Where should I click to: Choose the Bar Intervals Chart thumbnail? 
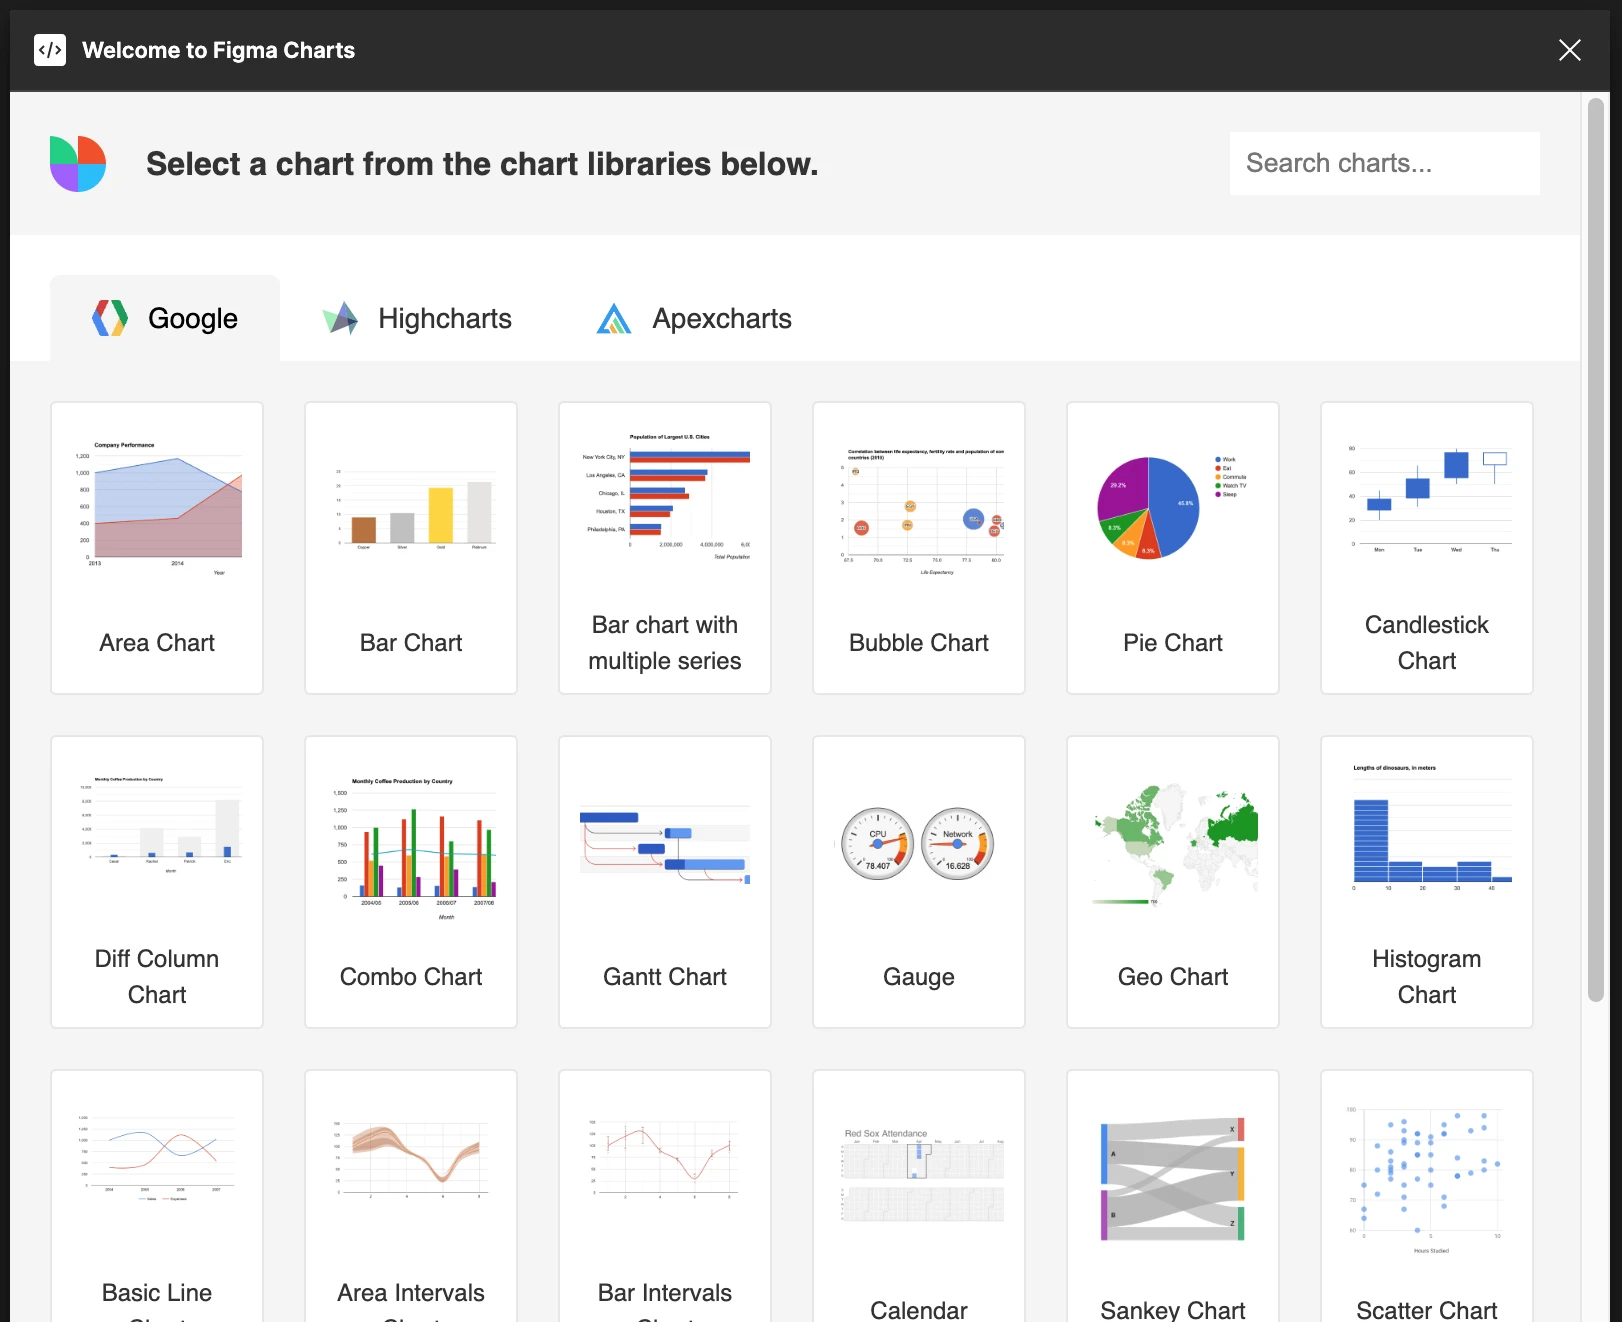point(665,1158)
